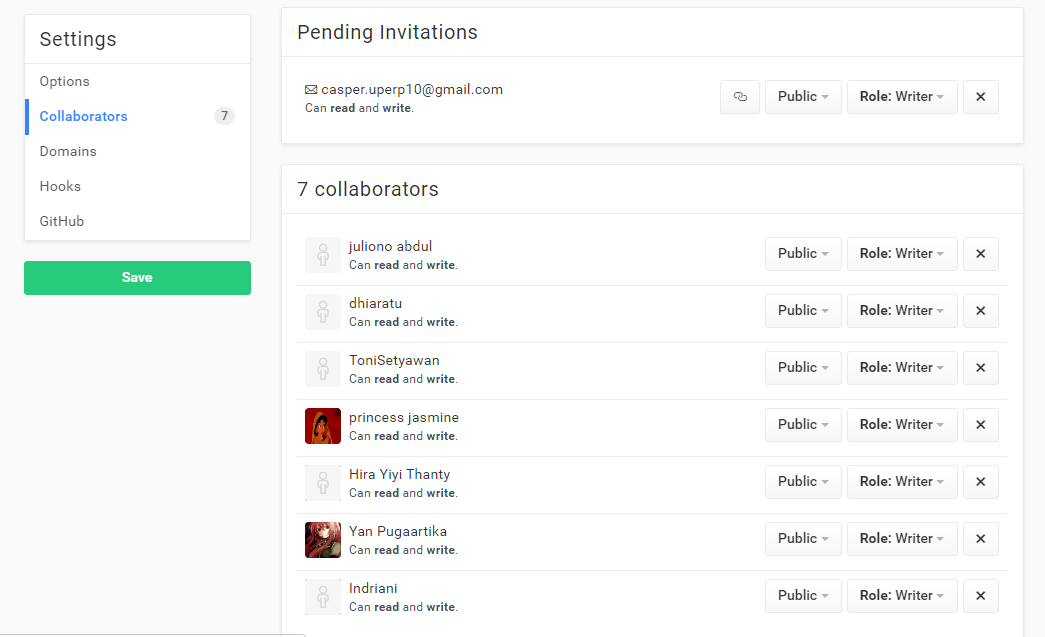Copy invitation link for casper.uperp10@gmail.com

(x=740, y=97)
